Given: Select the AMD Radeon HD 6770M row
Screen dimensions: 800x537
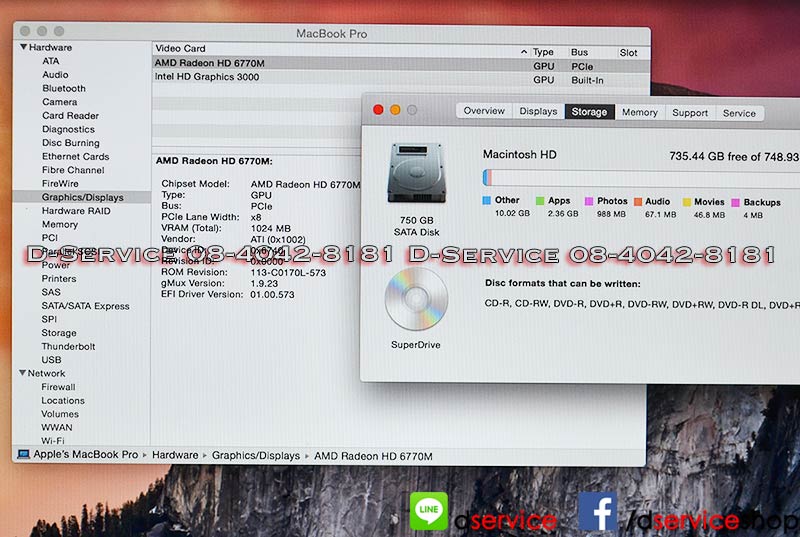Looking at the screenshot, I should [401, 64].
